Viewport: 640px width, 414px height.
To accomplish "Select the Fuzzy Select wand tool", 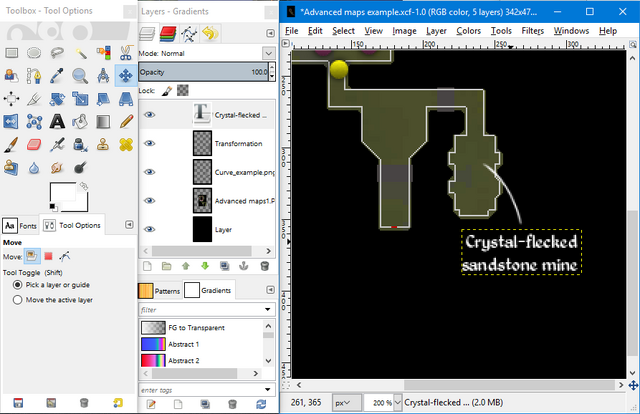I will click(x=80, y=53).
